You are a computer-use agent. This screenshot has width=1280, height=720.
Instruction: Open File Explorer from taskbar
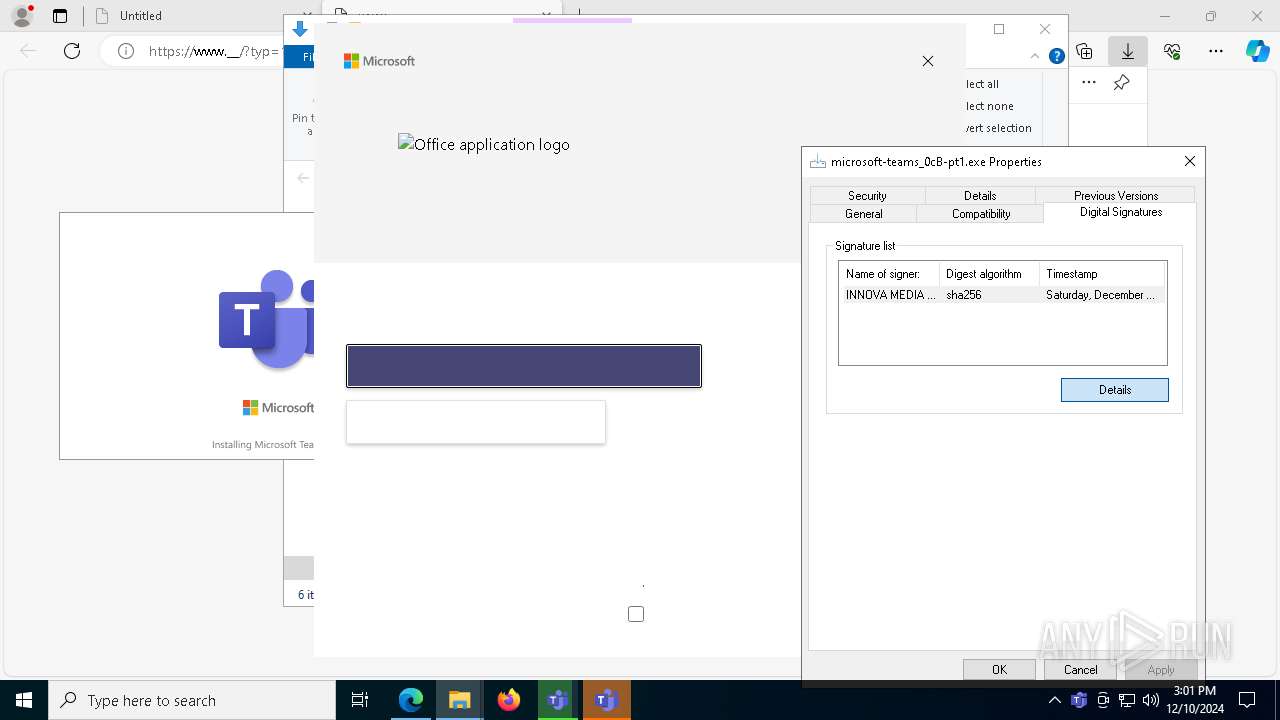pos(459,700)
